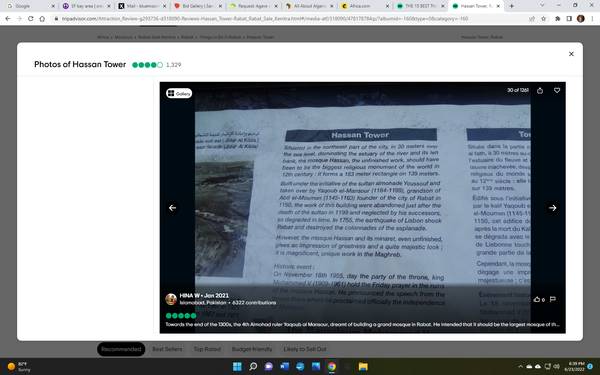
Task: Bookmark this page with the star icon
Action: point(543,19)
